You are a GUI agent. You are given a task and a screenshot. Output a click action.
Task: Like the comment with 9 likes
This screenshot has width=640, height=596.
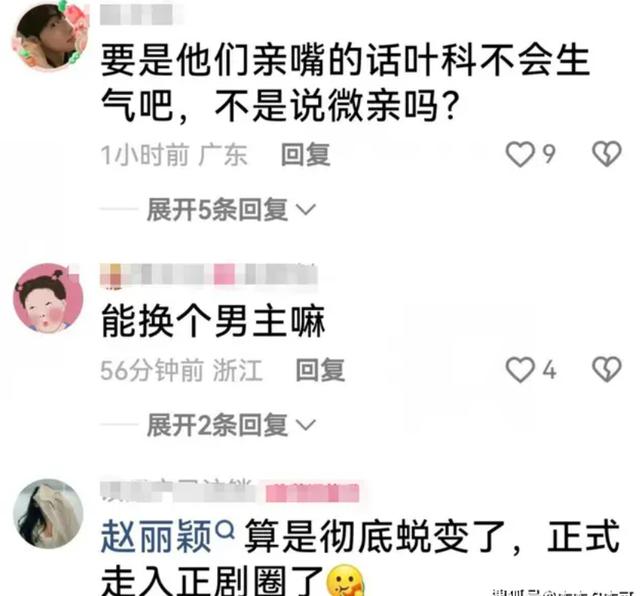coord(520,155)
